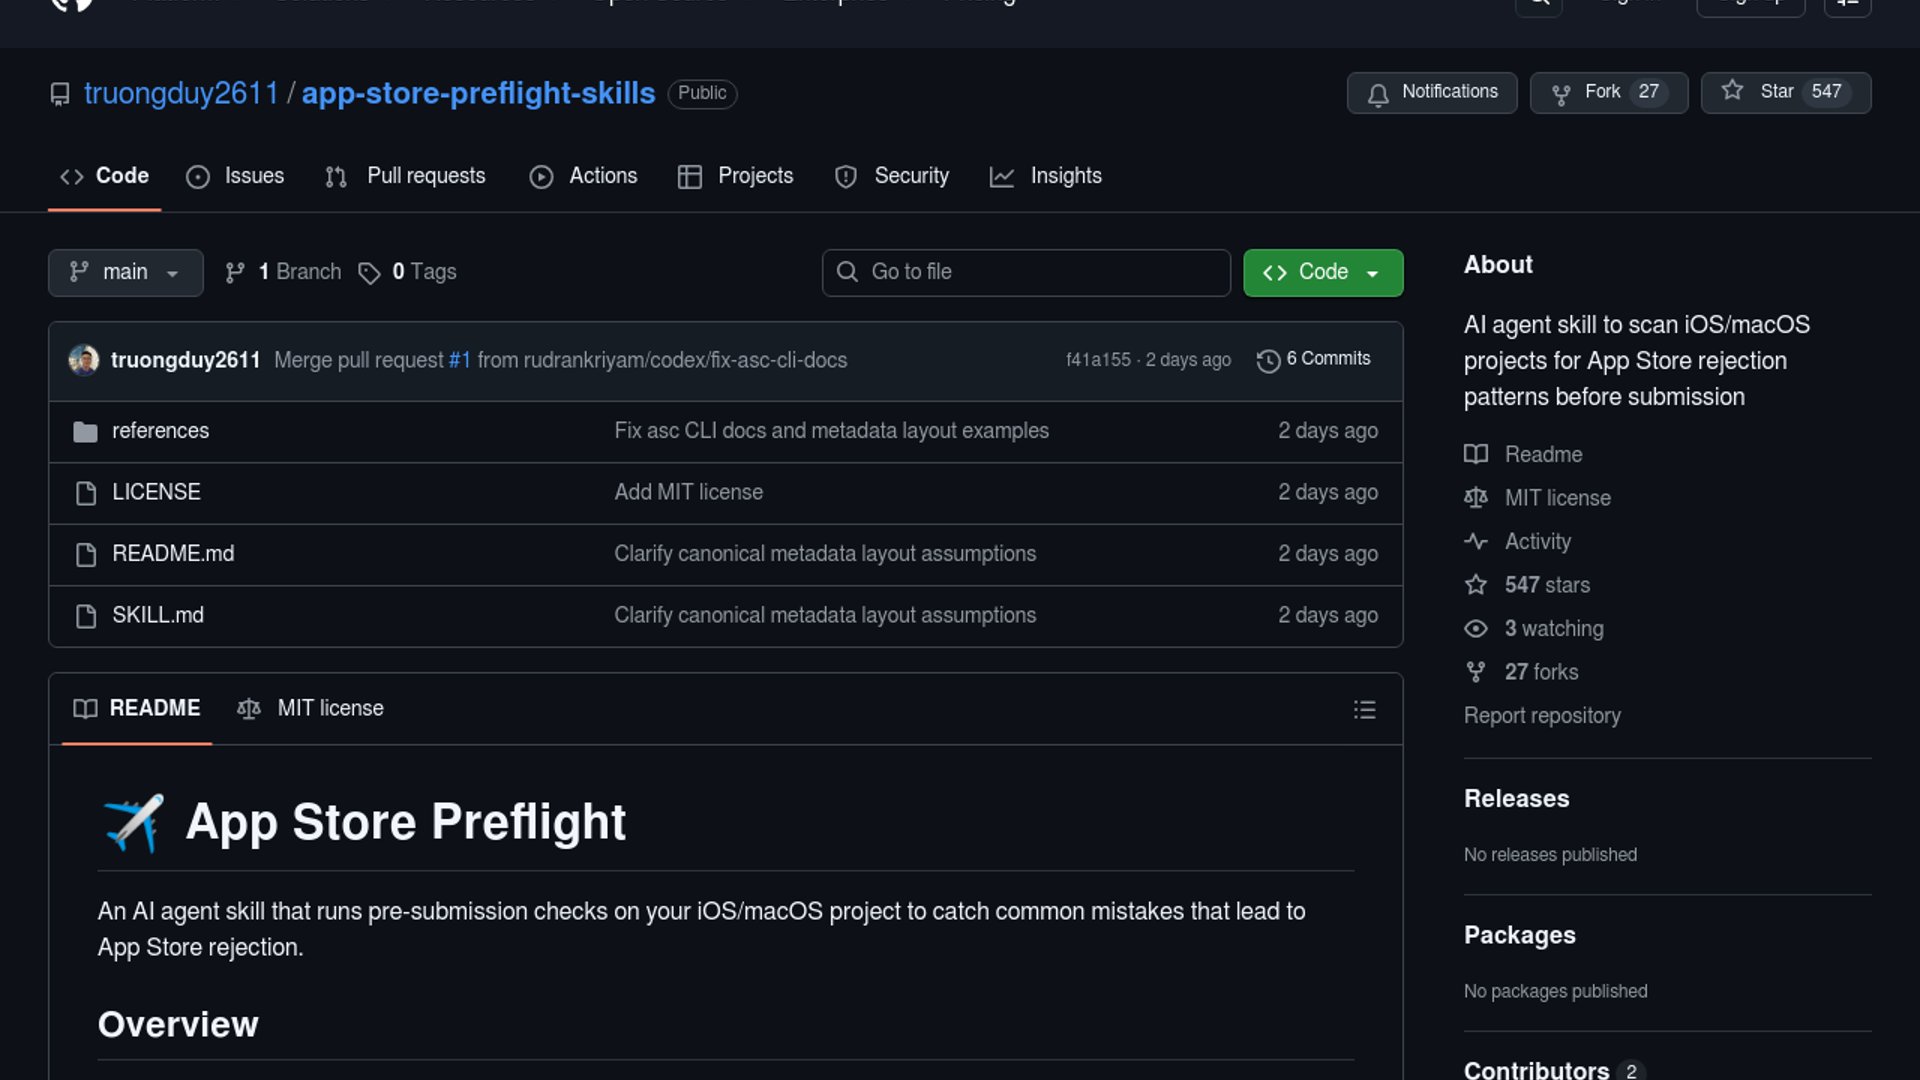Open README outline list icon
The width and height of the screenshot is (1920, 1080).
pyautogui.click(x=1364, y=709)
